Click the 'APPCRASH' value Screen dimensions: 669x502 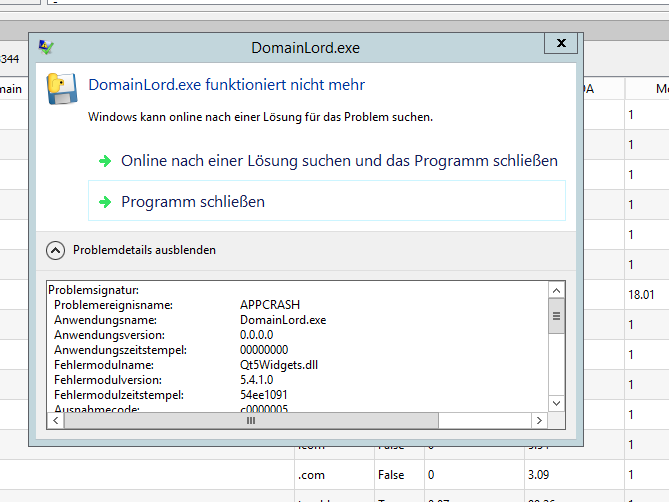pos(270,305)
